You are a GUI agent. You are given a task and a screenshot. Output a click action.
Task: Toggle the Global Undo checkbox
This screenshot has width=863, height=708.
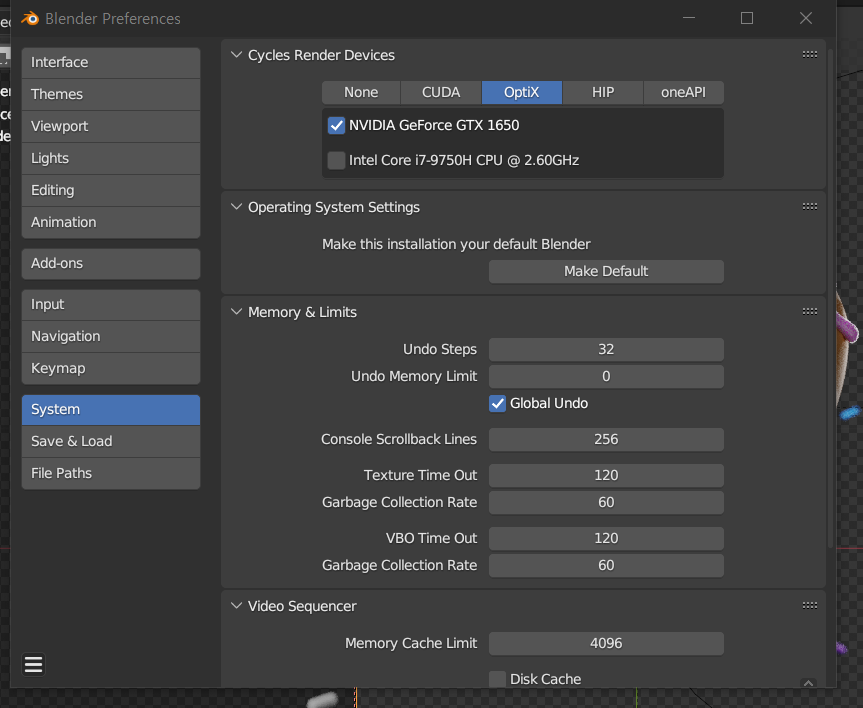coord(498,404)
